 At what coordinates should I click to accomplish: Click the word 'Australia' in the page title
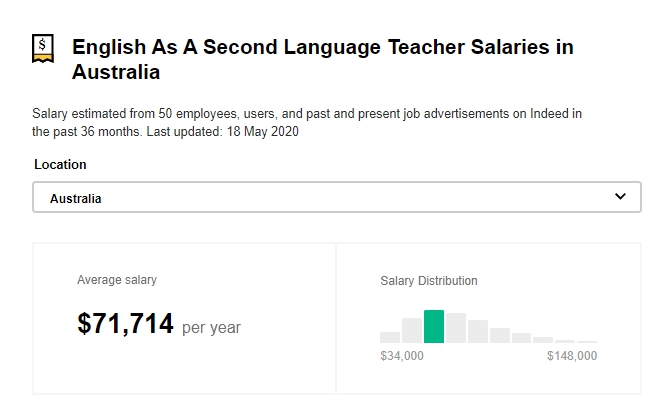click(116, 73)
